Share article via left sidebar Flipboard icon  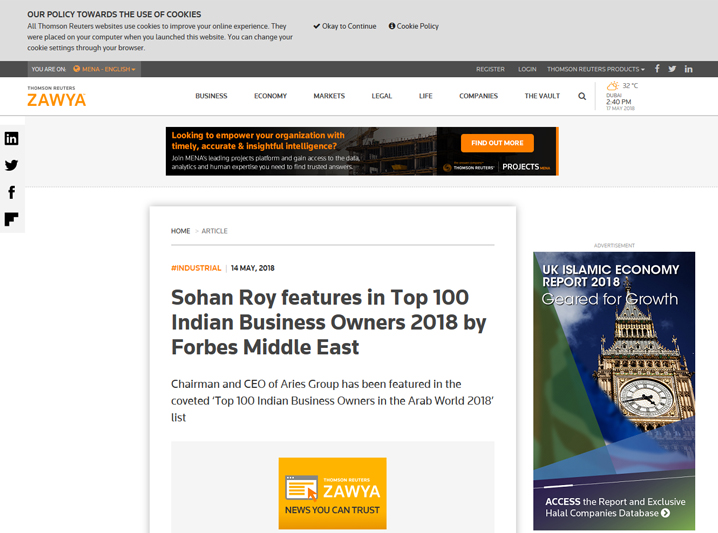(x=11, y=219)
